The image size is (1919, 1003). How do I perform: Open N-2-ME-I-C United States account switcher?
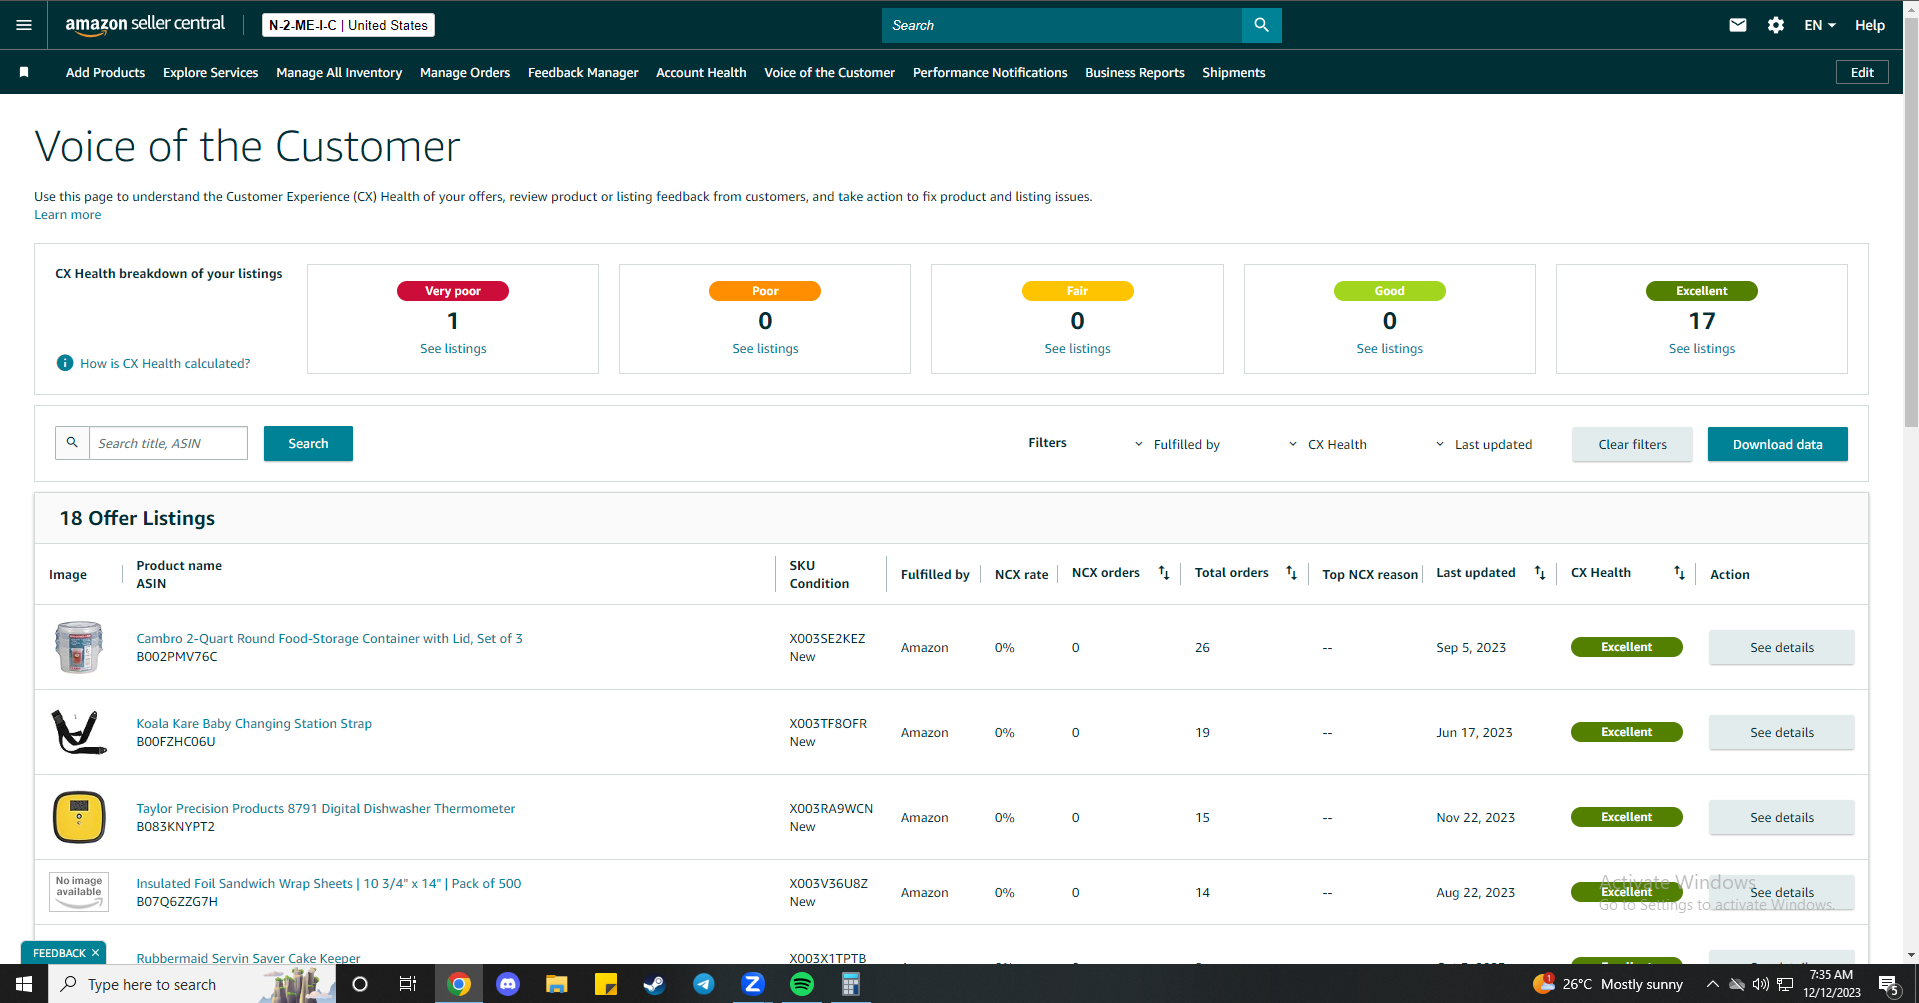point(348,25)
